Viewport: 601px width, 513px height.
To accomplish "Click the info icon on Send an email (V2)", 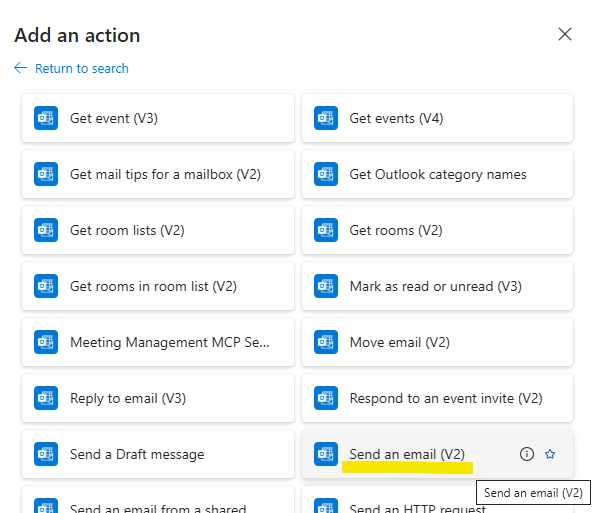I will [x=527, y=454].
